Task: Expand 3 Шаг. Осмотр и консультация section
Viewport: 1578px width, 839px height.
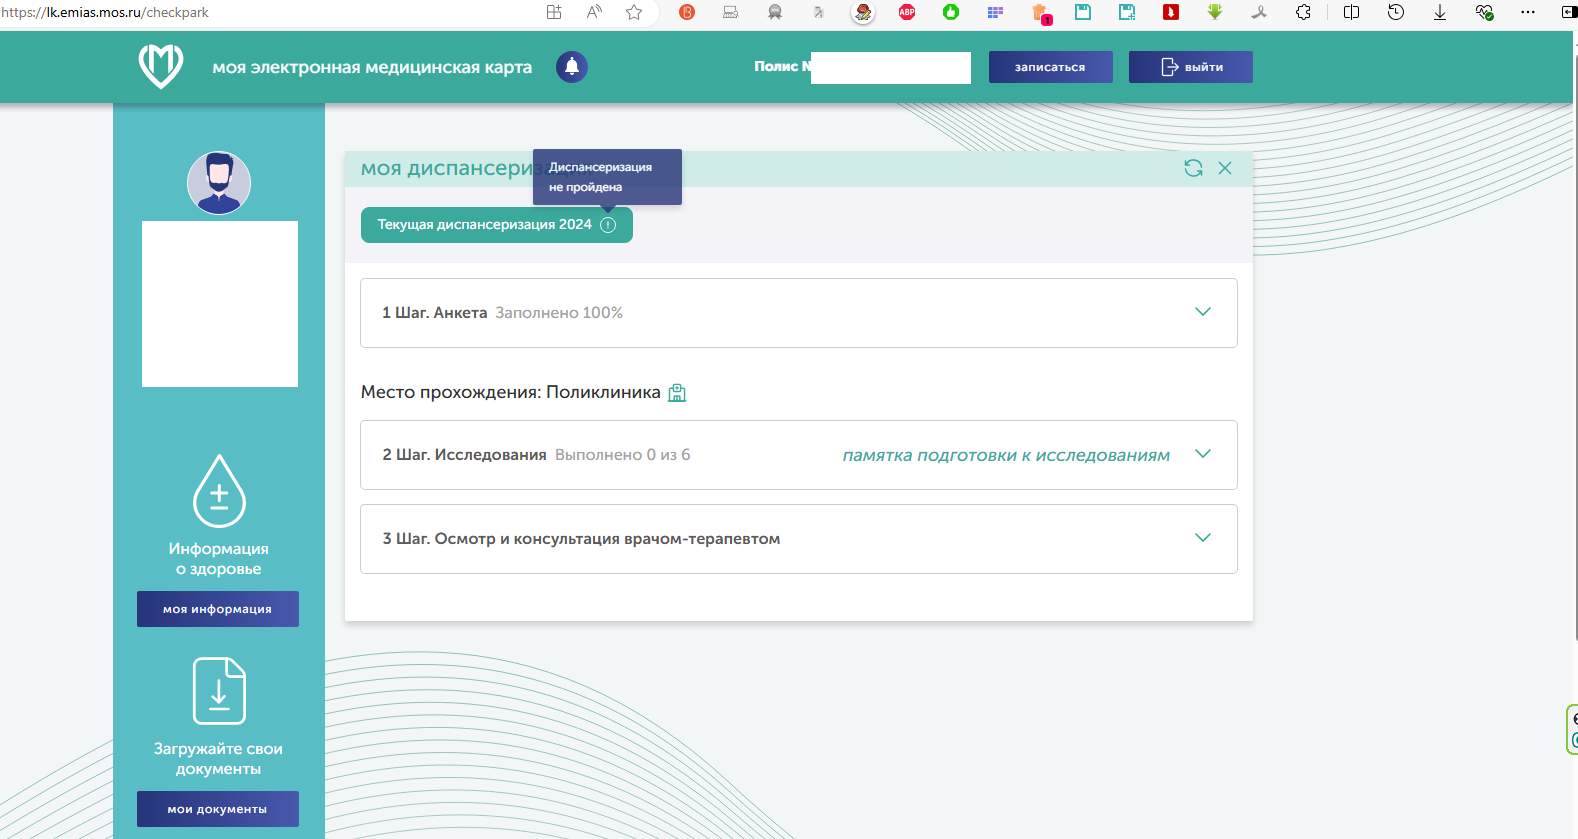Action: pos(1203,538)
